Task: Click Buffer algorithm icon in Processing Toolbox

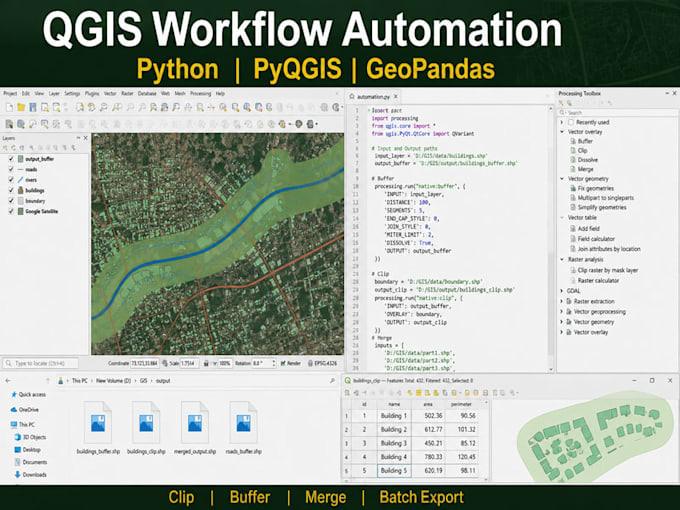Action: (x=573, y=141)
